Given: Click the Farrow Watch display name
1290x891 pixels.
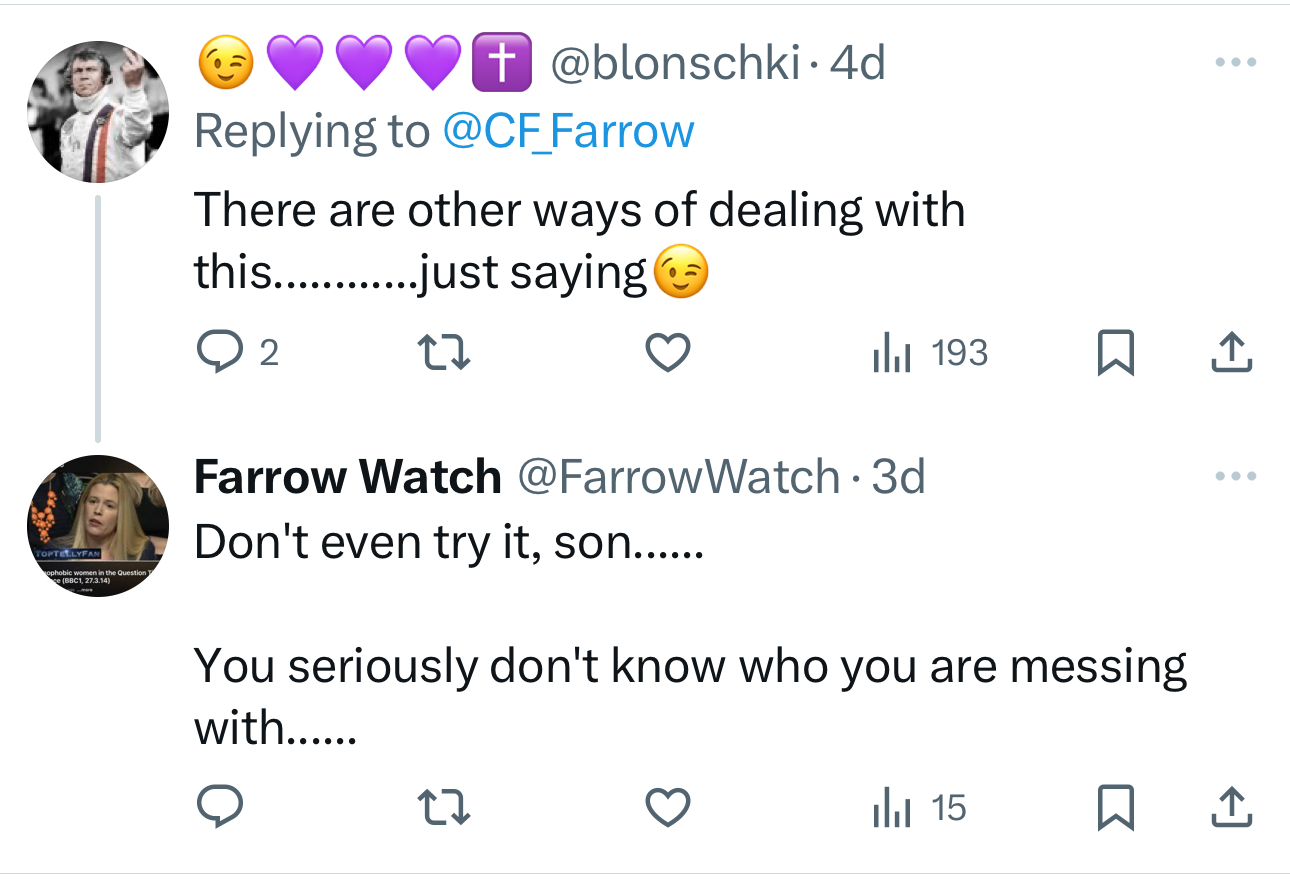Looking at the screenshot, I should pyautogui.click(x=347, y=477).
